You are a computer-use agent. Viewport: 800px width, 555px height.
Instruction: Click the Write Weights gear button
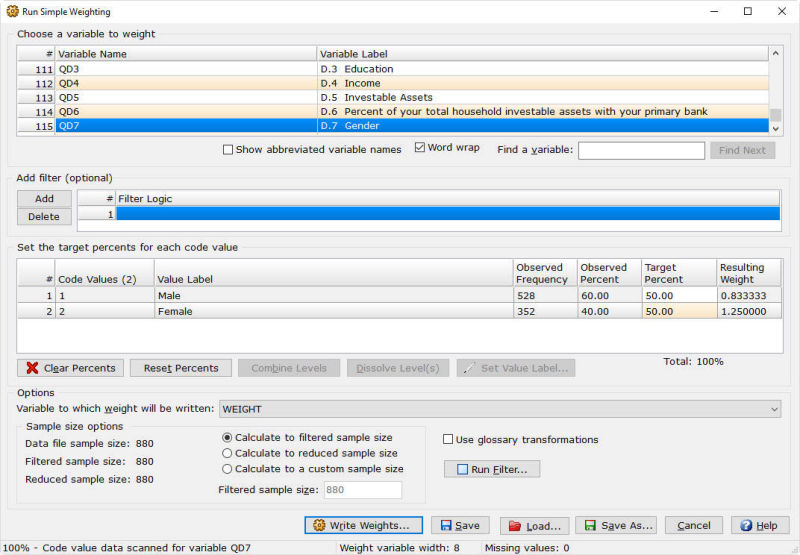[x=363, y=525]
